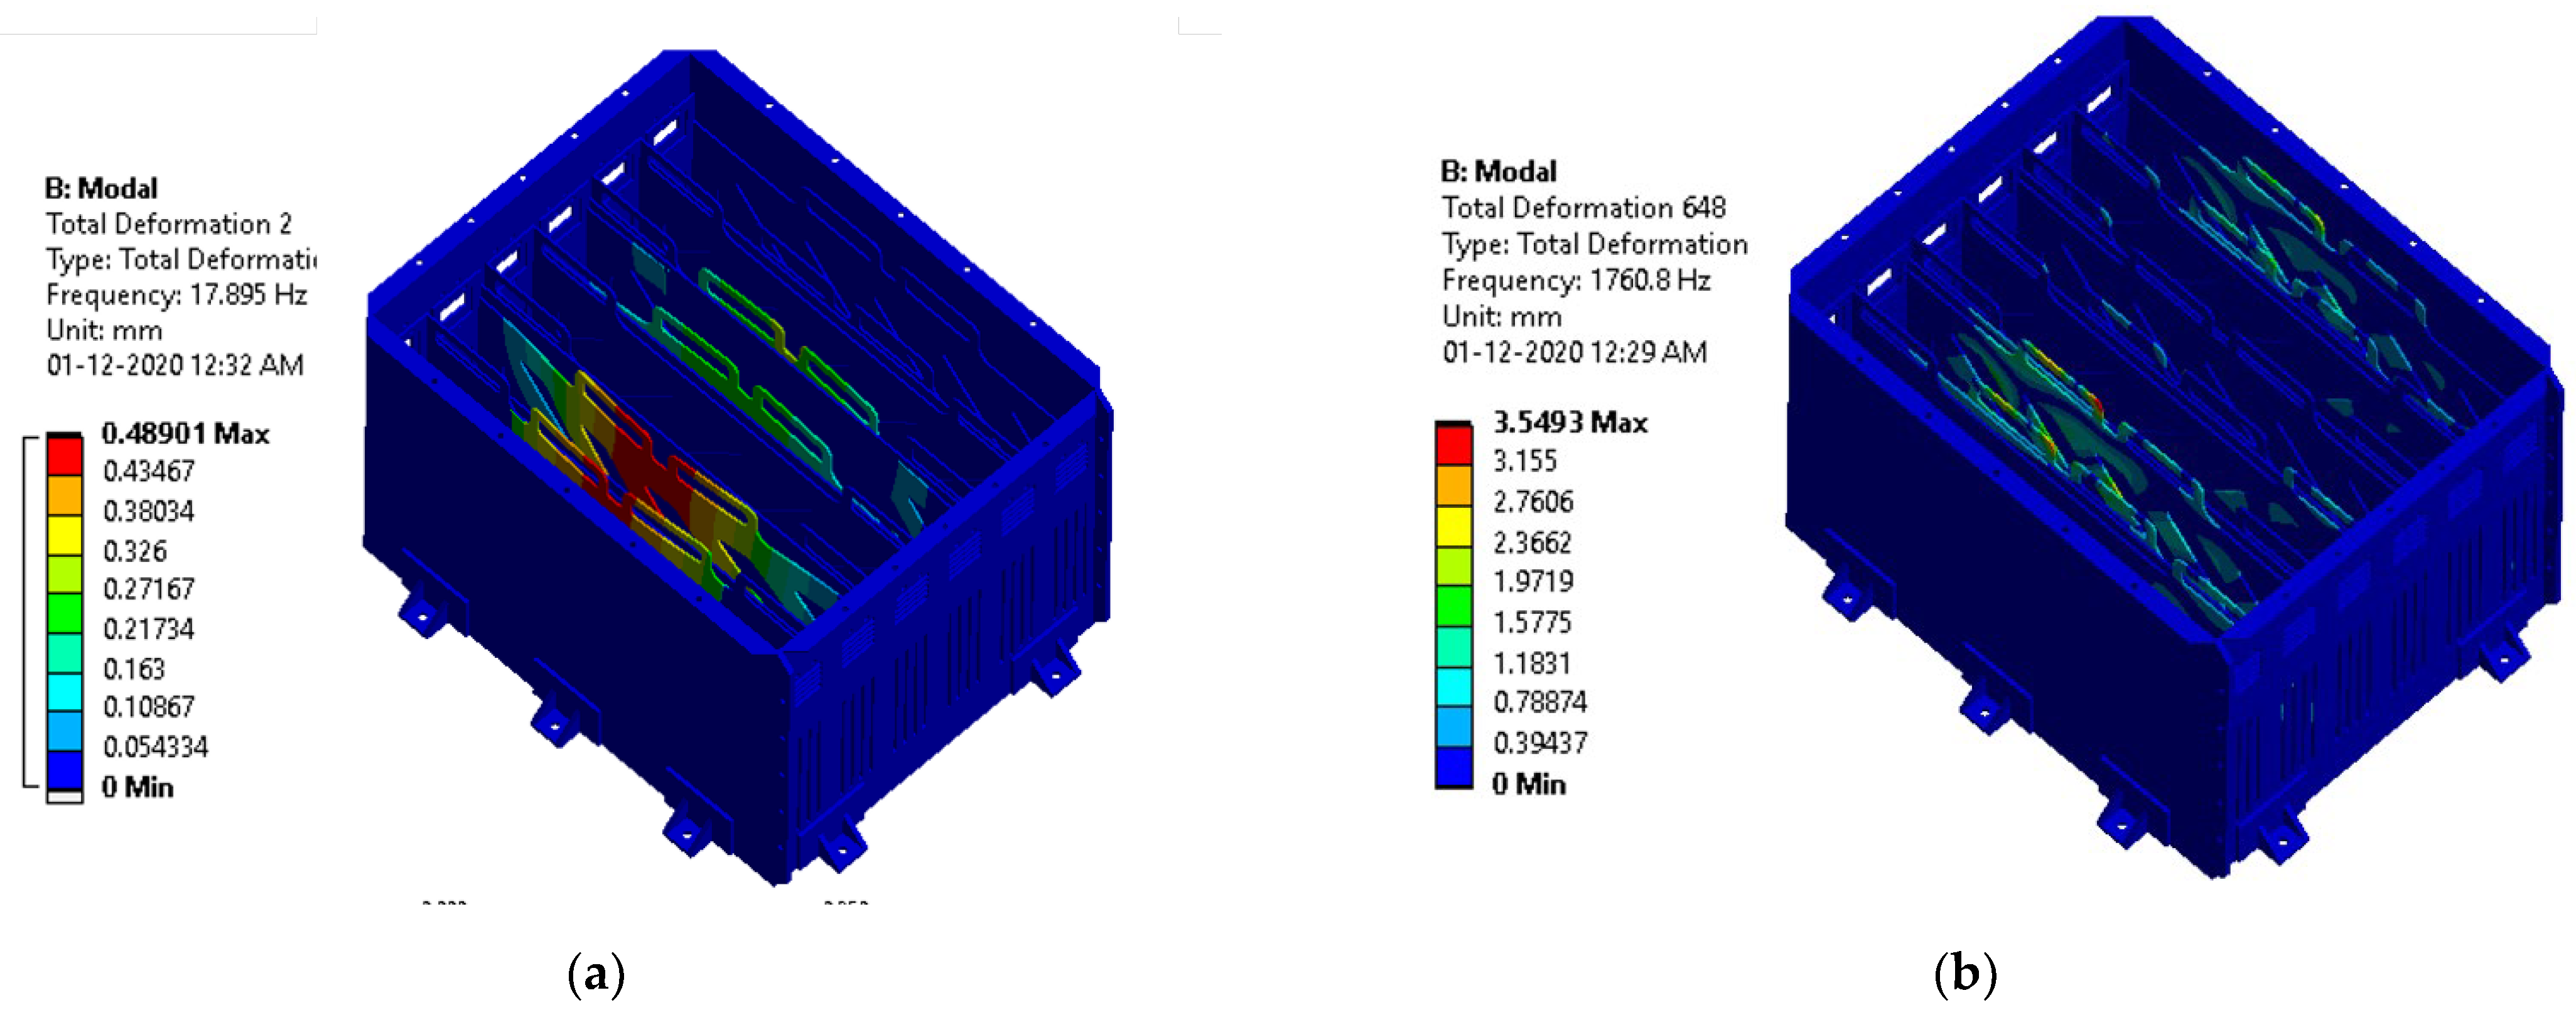The height and width of the screenshot is (1010, 2576).
Task: Click the 'Frequency: 17.895 Hz' label
Action: click(176, 295)
